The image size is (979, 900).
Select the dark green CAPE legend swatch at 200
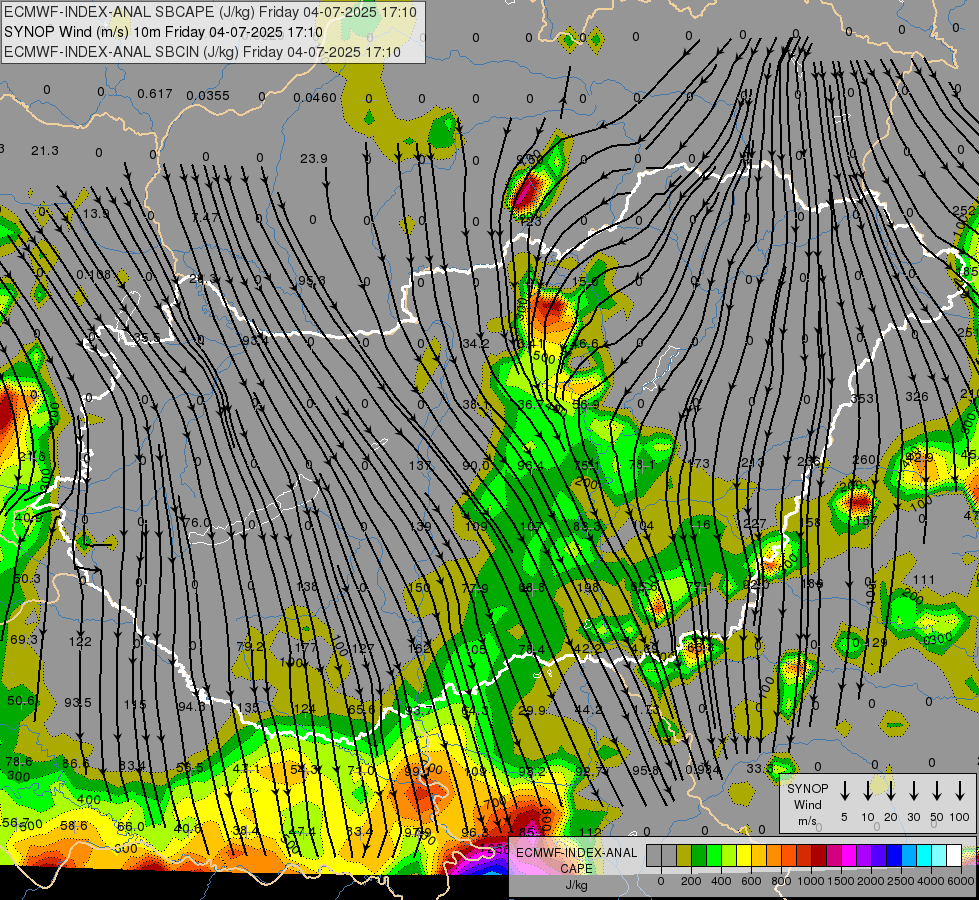click(699, 856)
